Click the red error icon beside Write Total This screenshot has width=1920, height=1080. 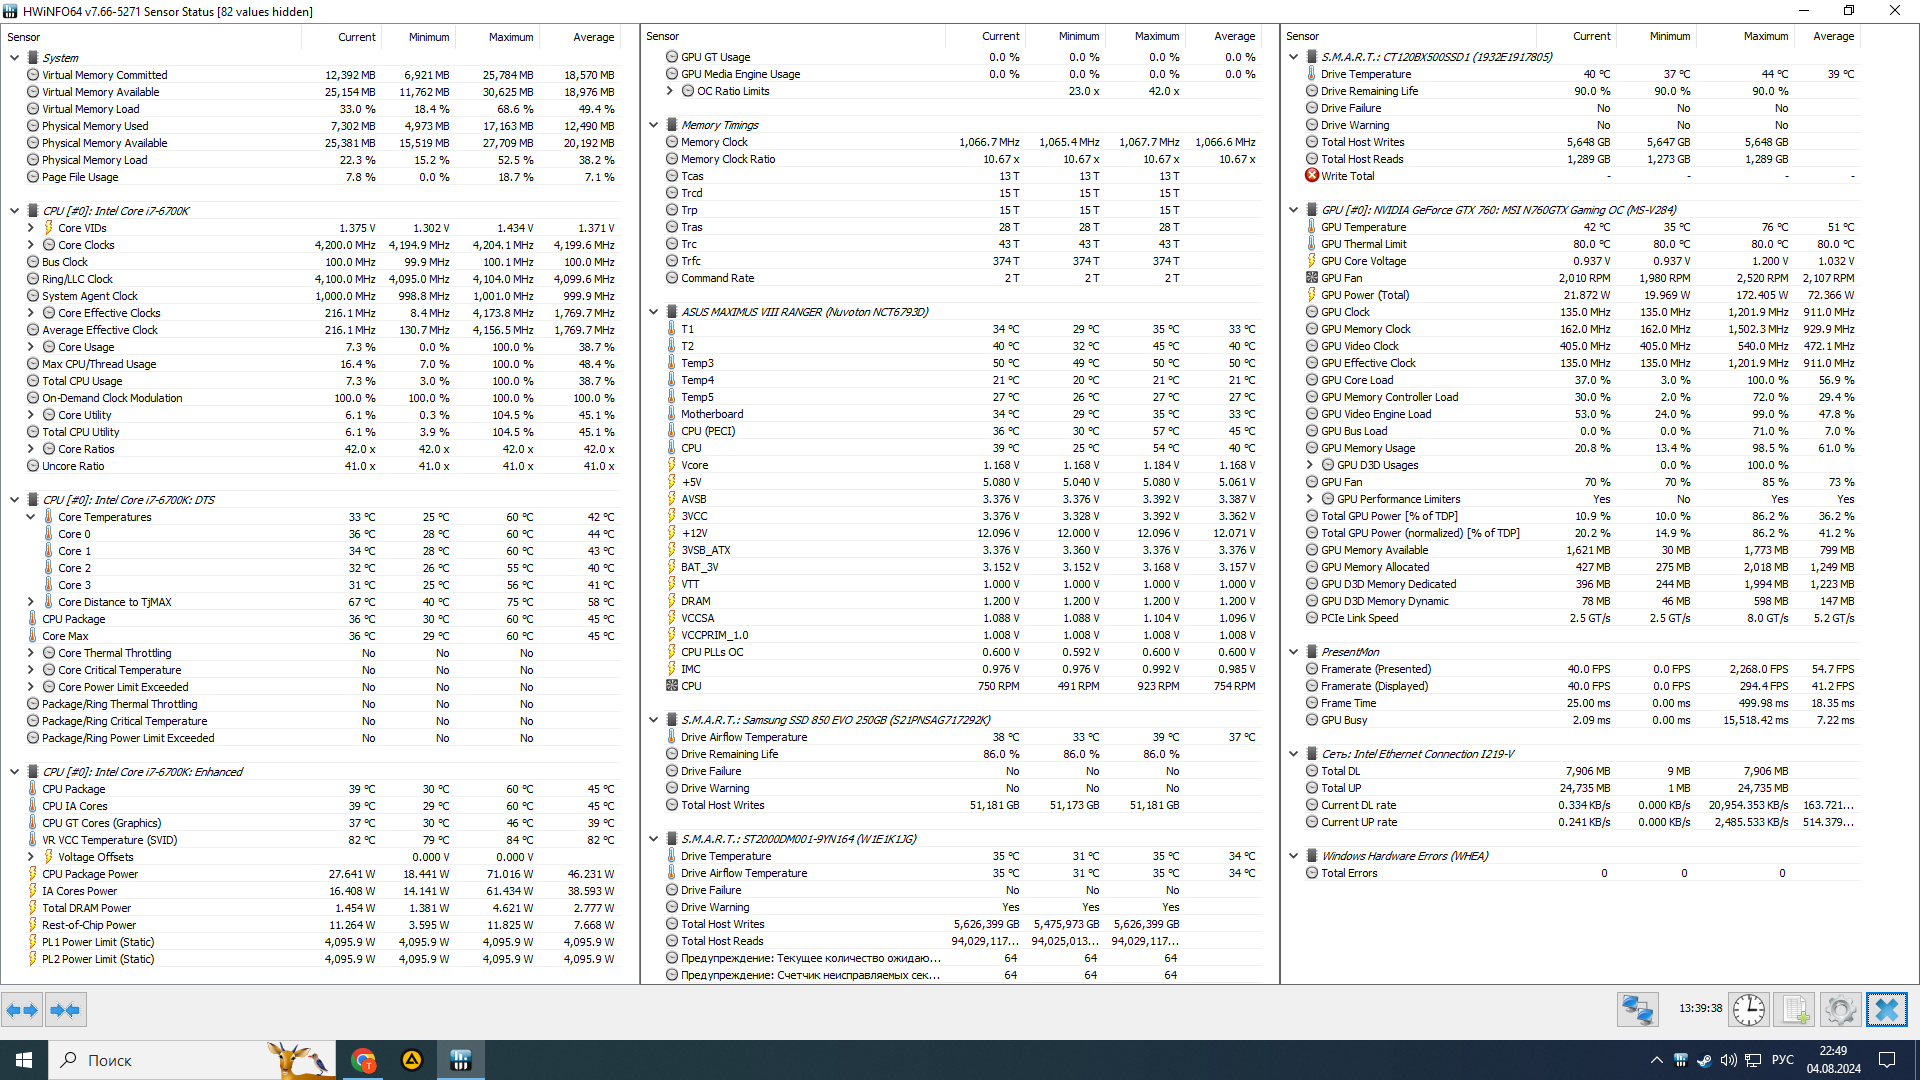[x=1312, y=176]
